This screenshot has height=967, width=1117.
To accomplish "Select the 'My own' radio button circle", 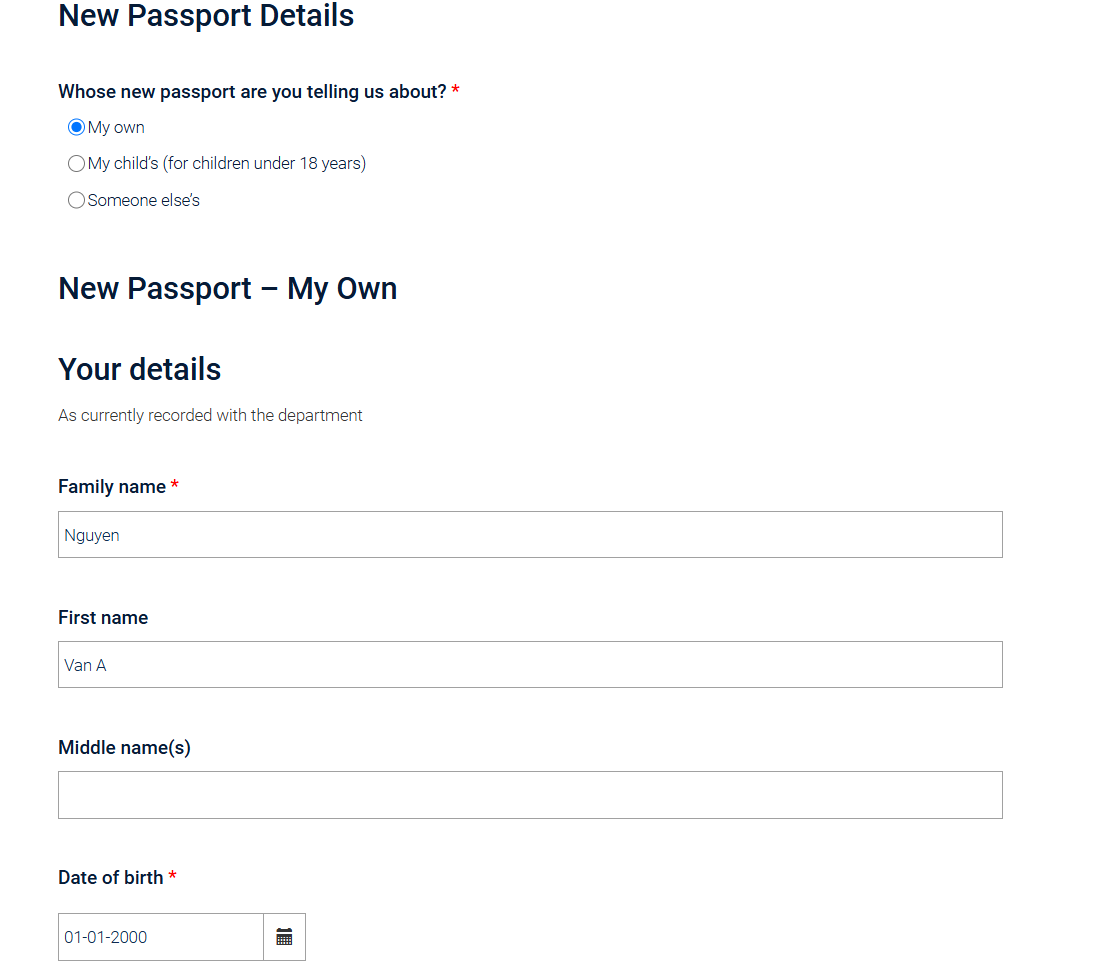I will (x=76, y=128).
